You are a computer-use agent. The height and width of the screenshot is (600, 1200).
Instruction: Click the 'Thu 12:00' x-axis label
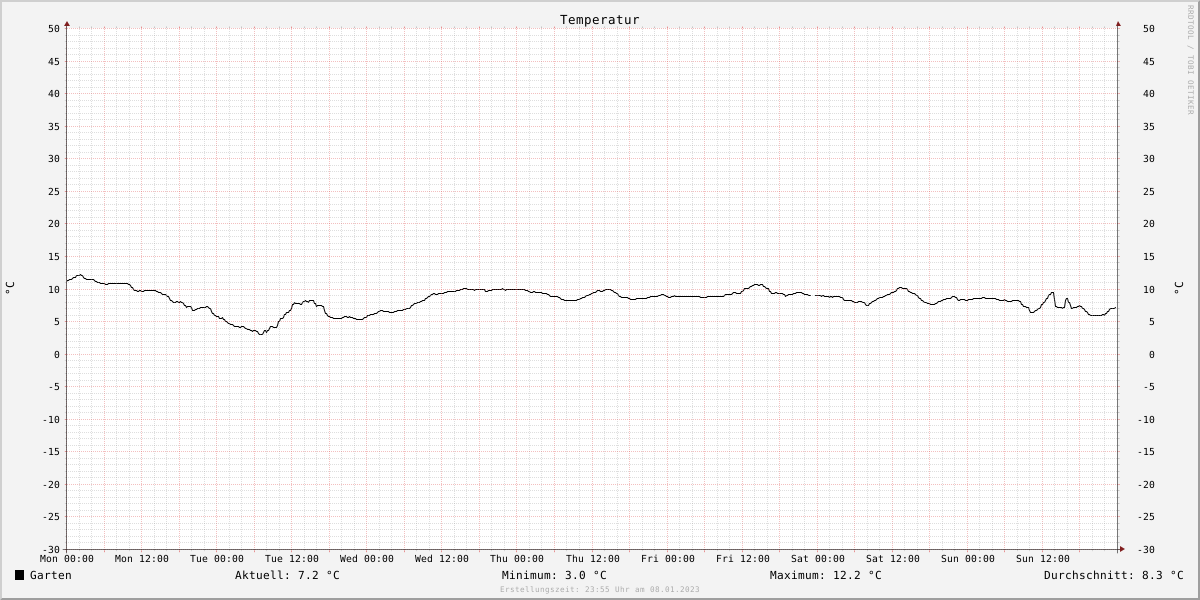click(x=593, y=559)
